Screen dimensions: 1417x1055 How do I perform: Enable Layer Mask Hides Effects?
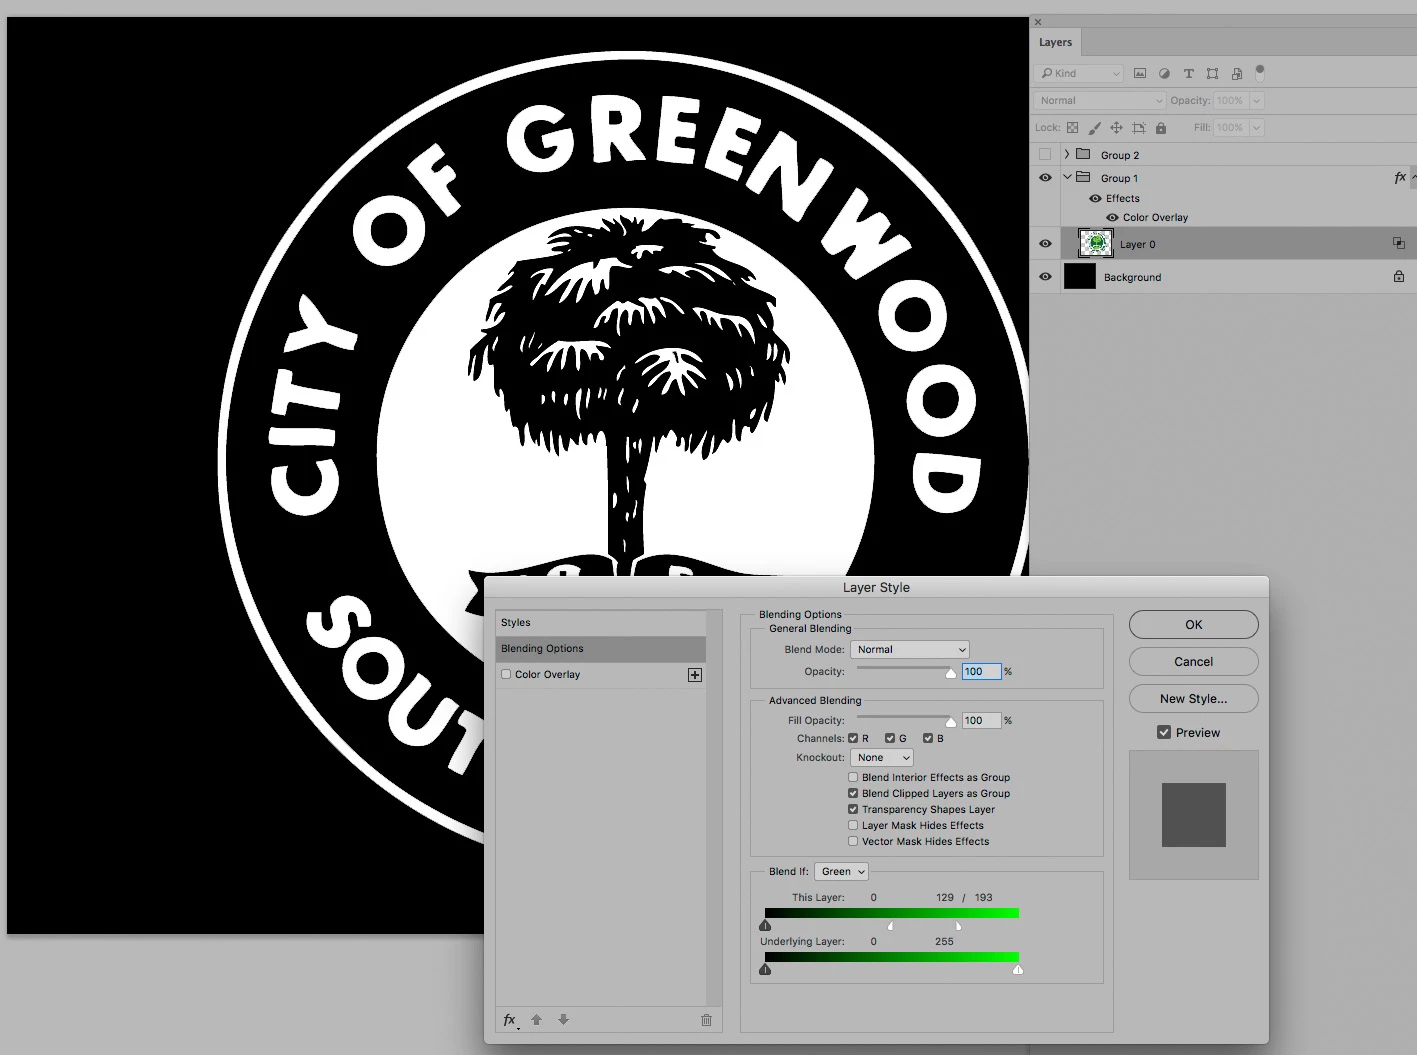[853, 825]
